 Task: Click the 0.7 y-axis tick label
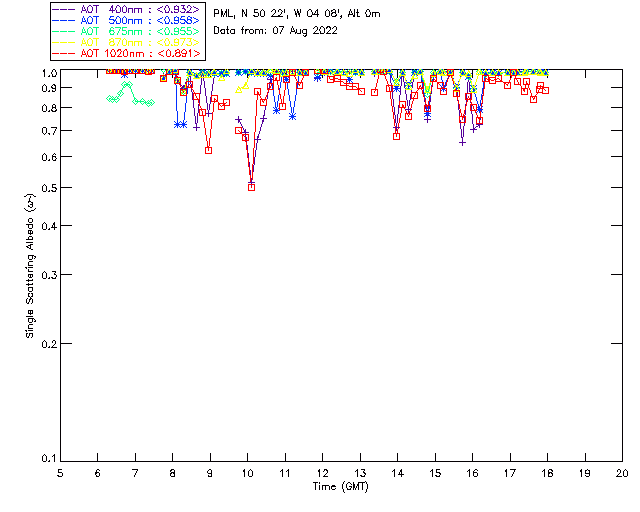(x=49, y=131)
